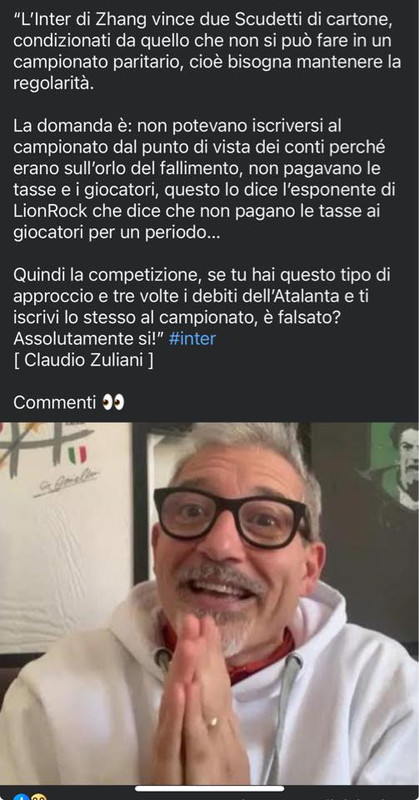
Task: Tap the blue Like reaction icon
Action: pos(20,797)
